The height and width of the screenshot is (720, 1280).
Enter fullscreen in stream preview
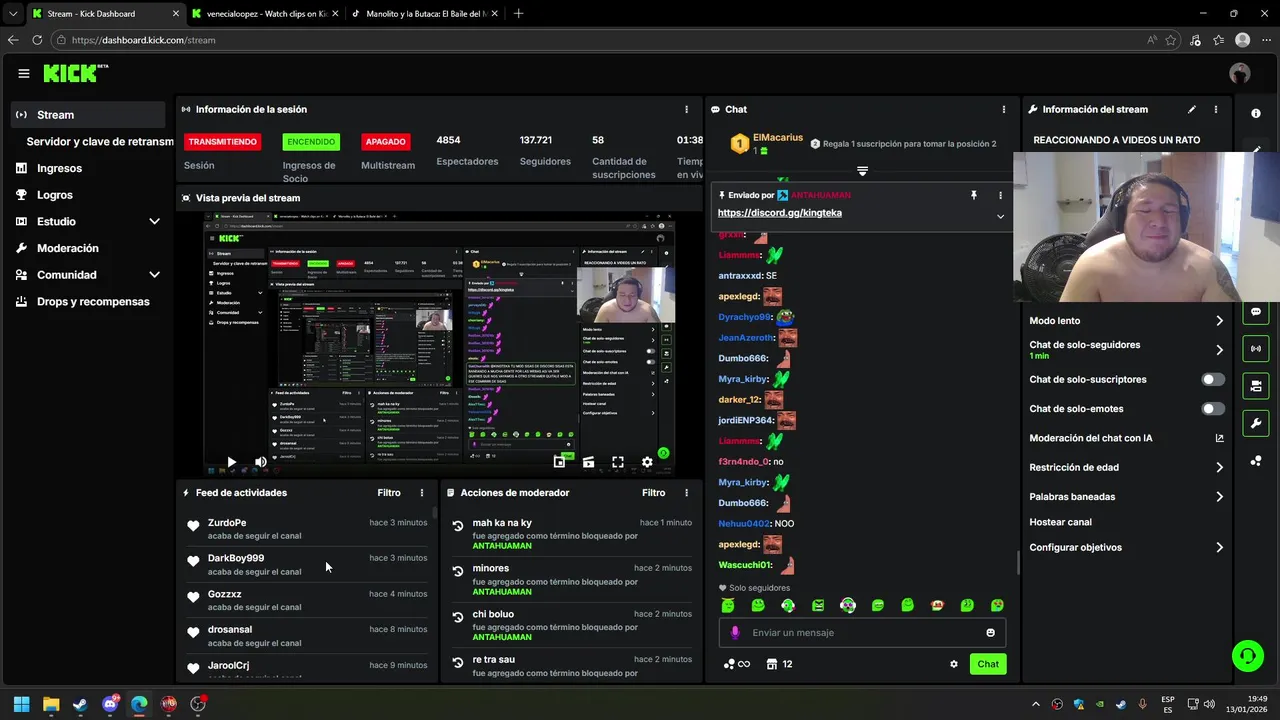click(618, 462)
